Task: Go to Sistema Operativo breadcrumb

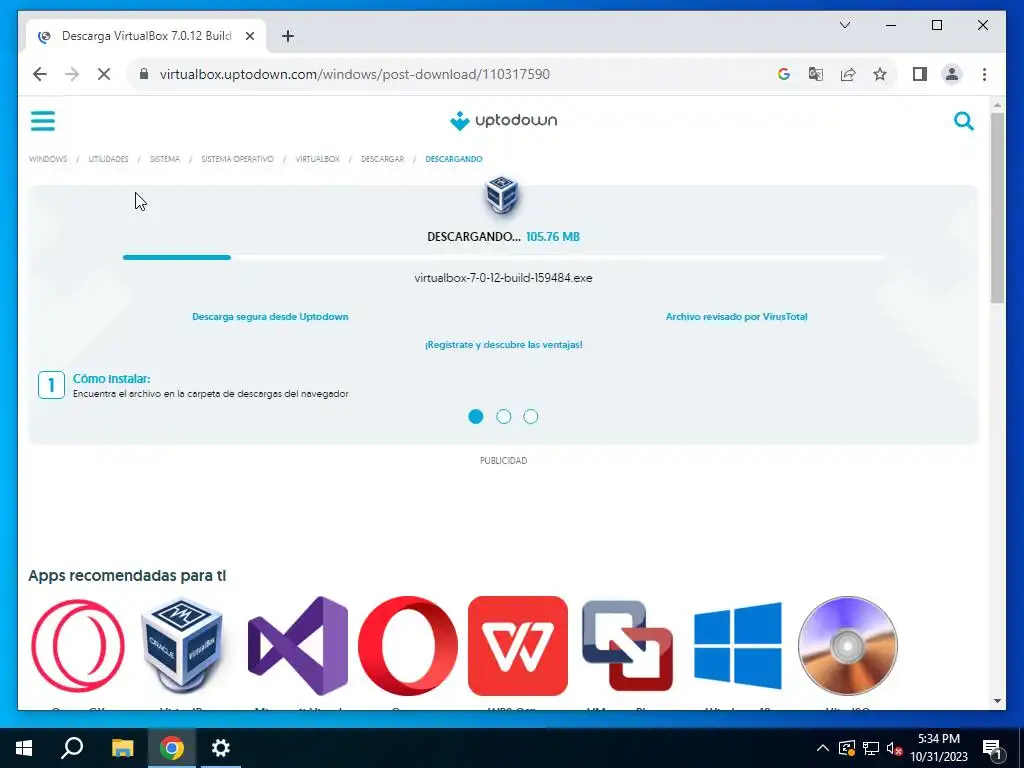Action: coord(237,159)
